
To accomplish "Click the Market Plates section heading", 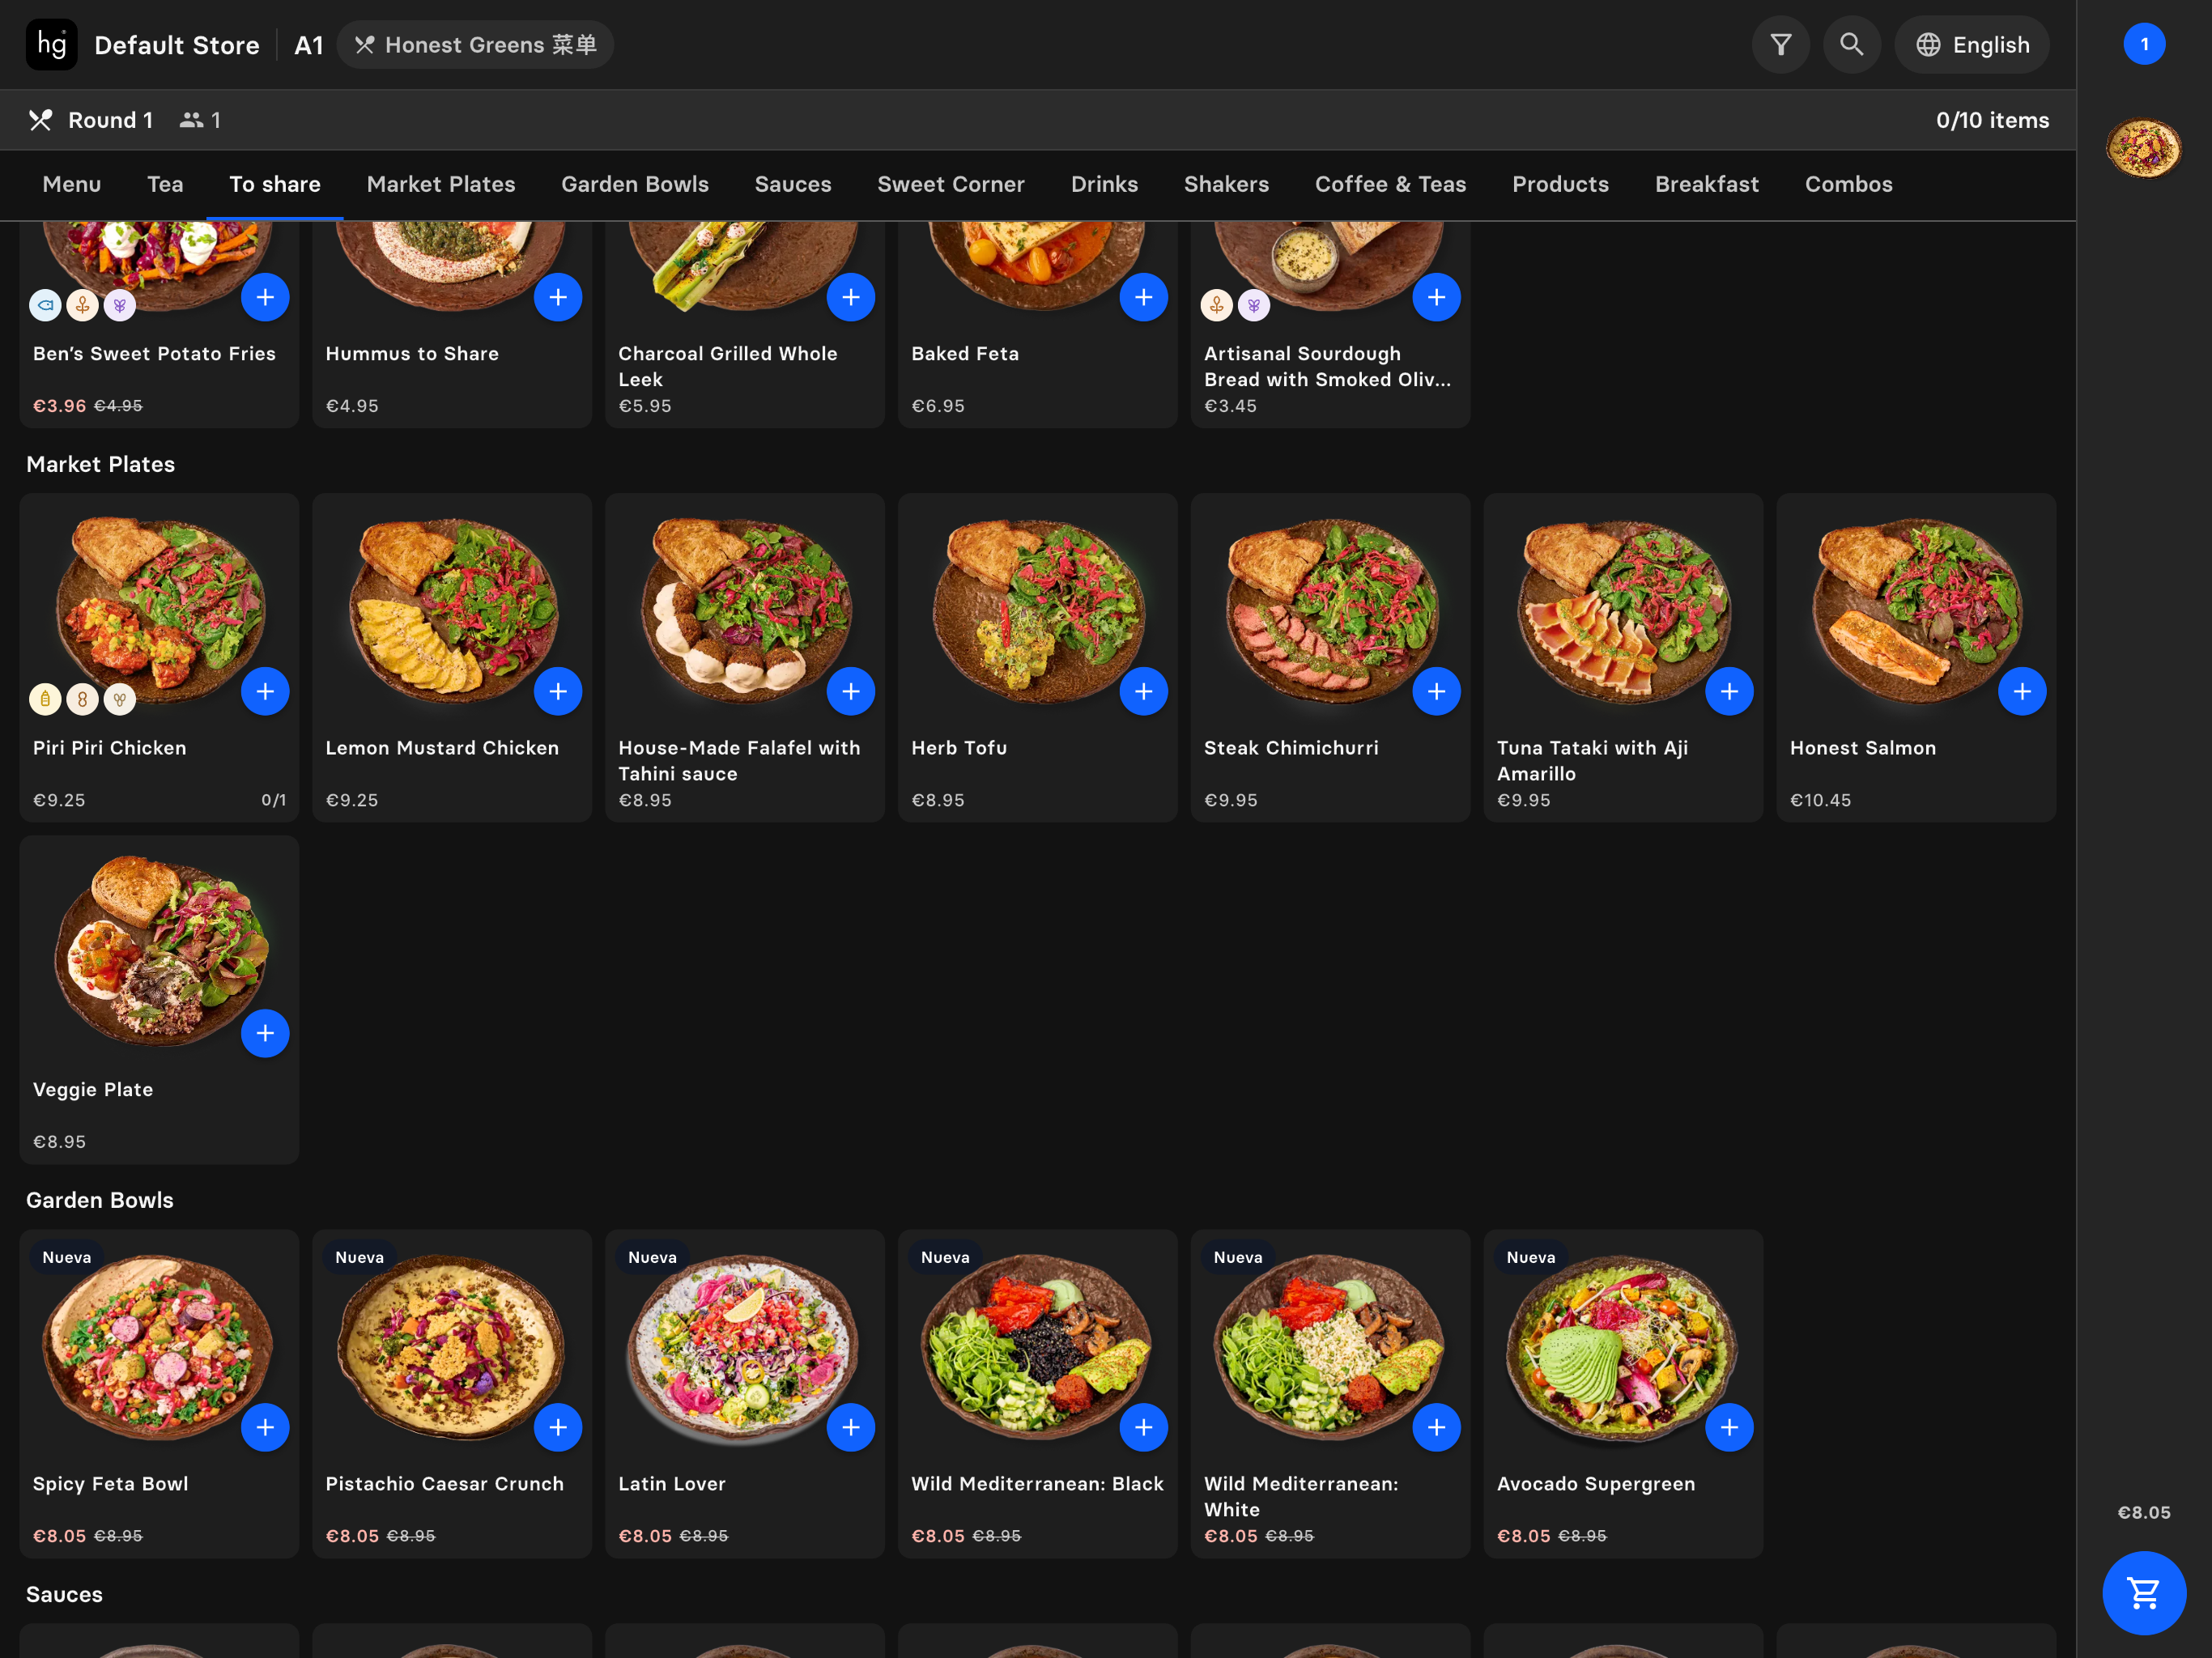I will 100,464.
